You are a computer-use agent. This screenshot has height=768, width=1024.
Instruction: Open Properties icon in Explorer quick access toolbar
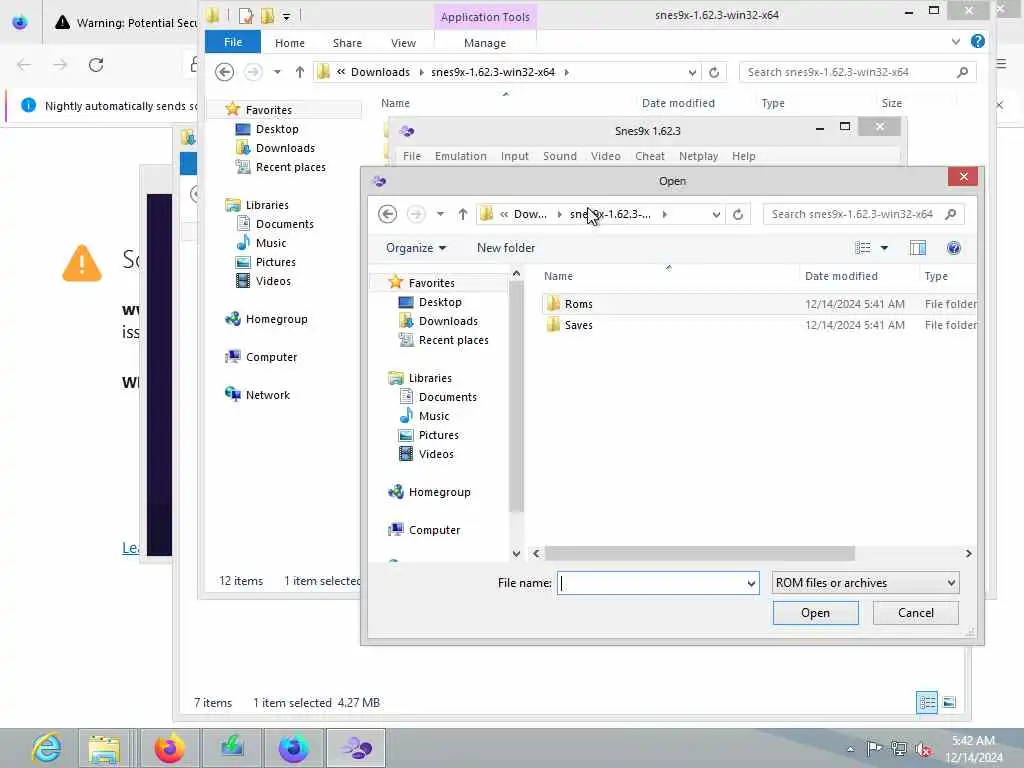tap(246, 16)
